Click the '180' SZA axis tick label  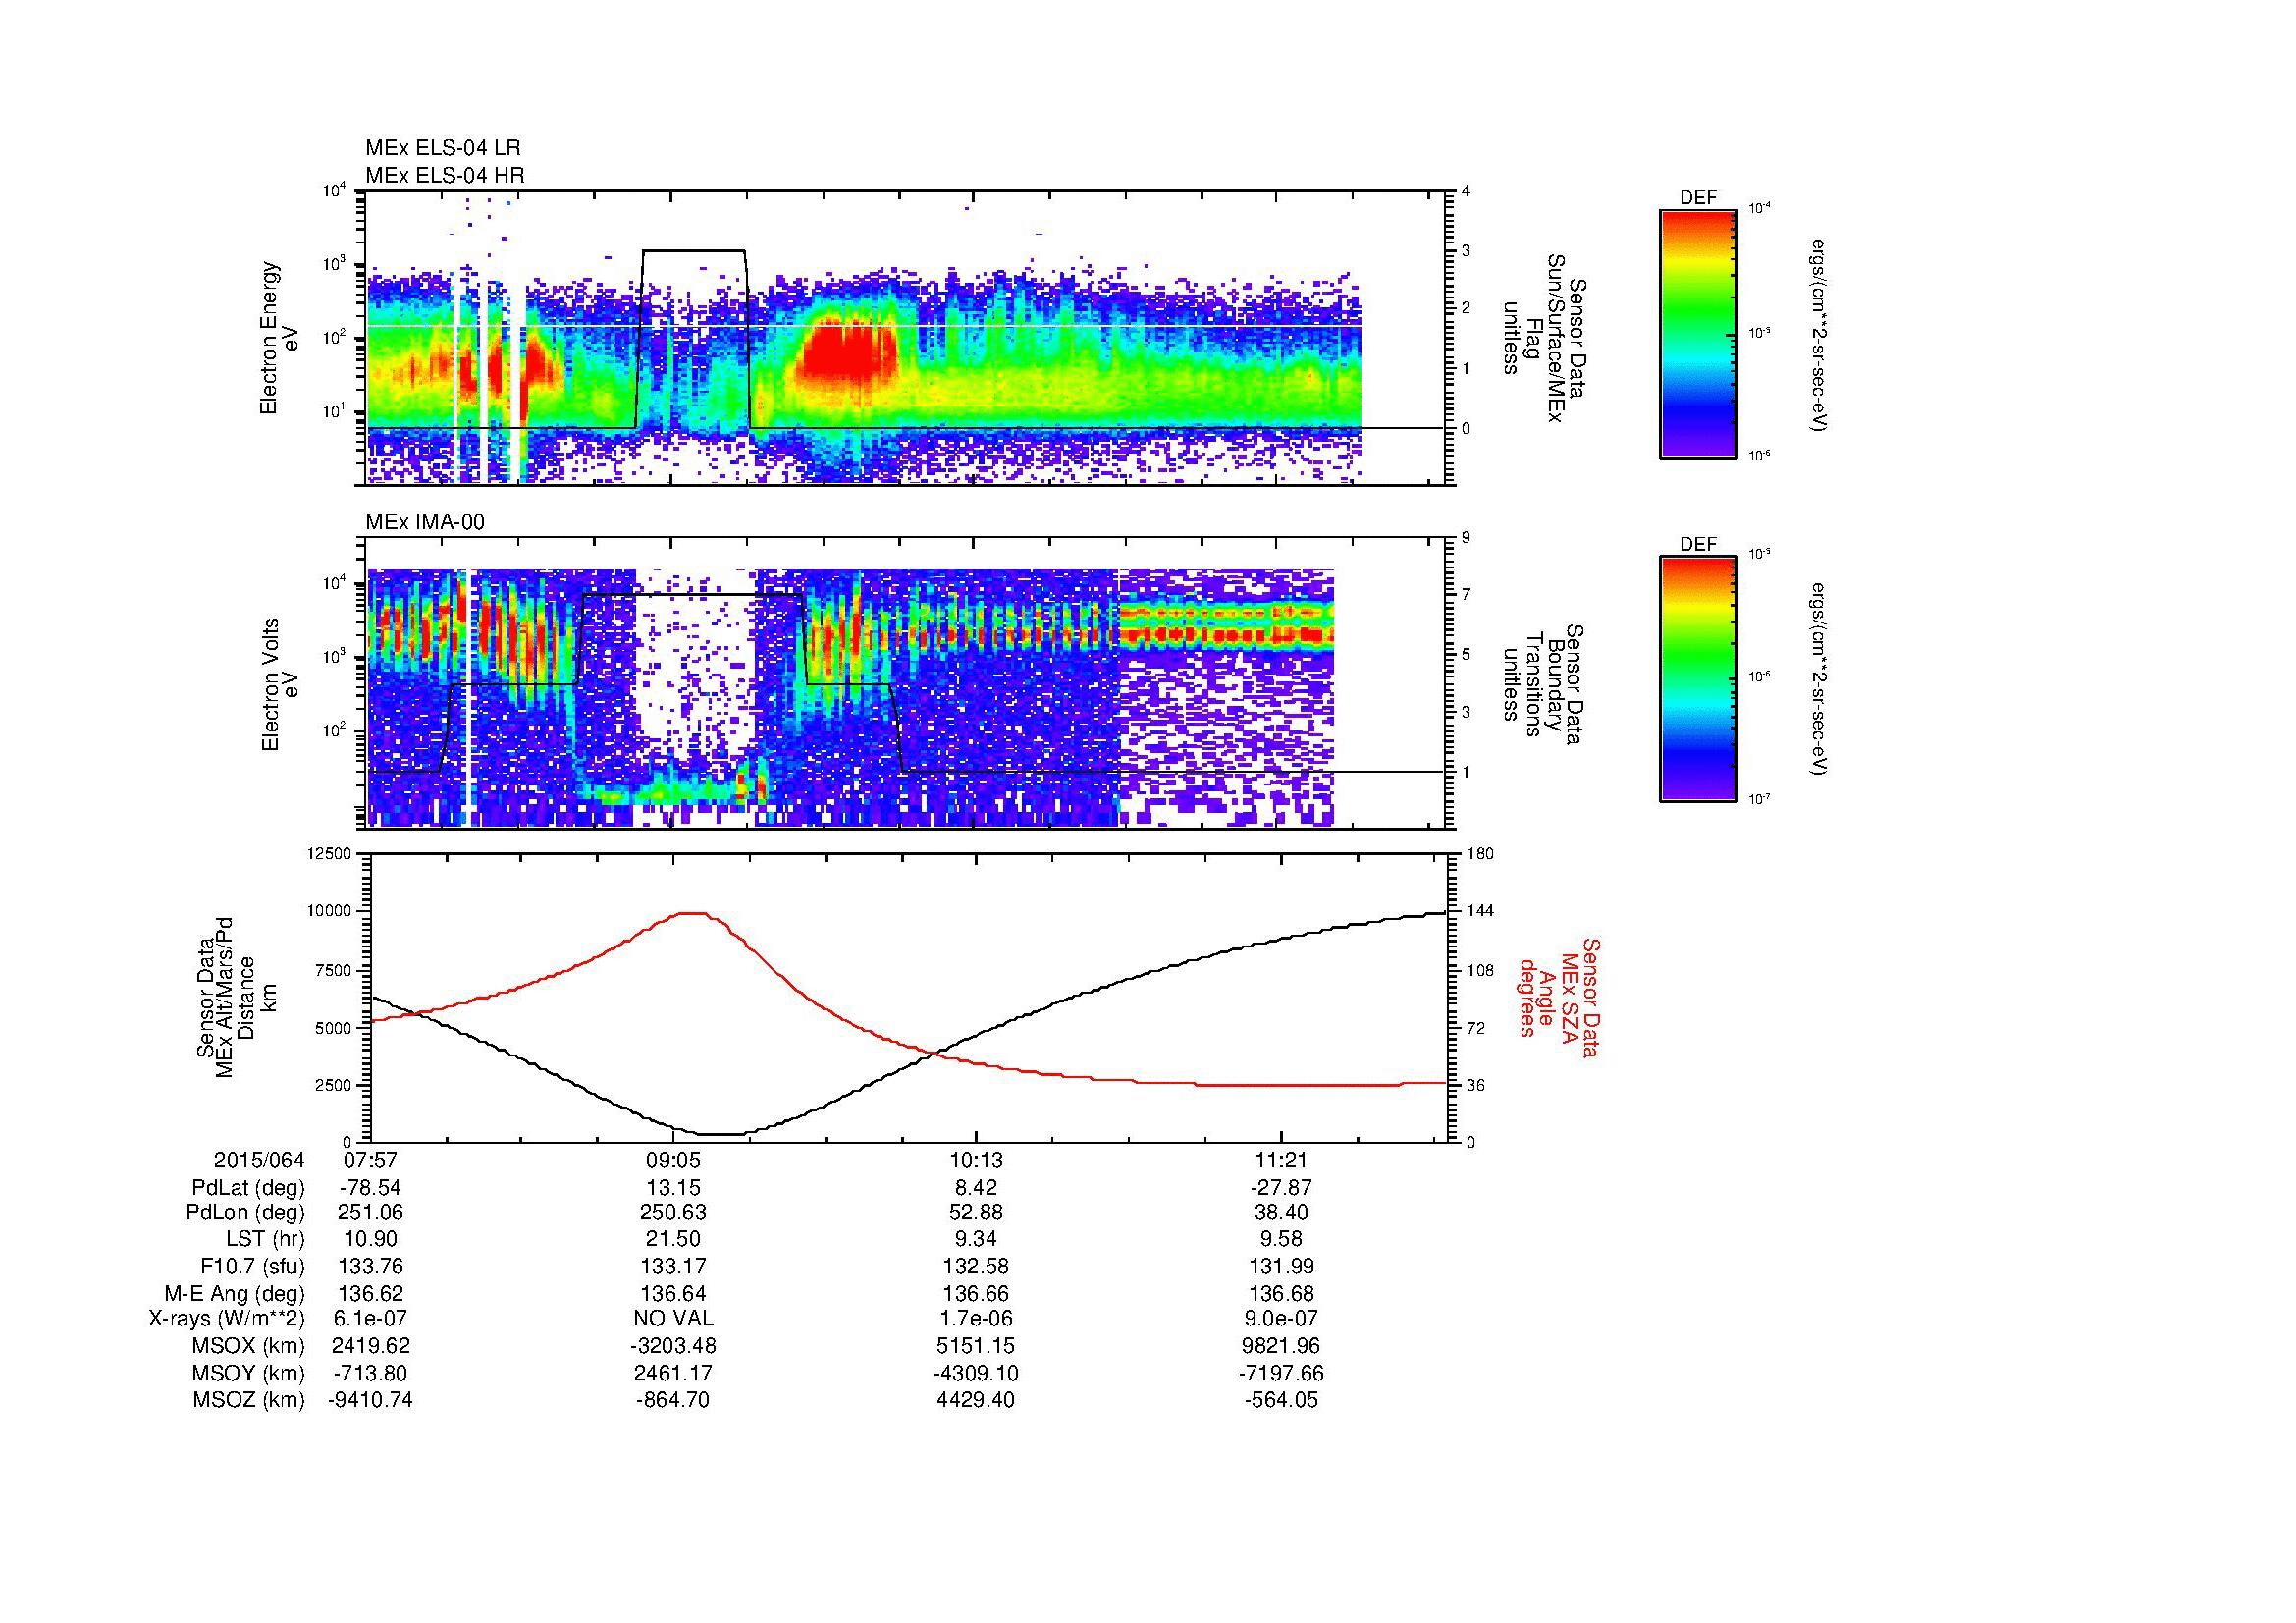[1480, 854]
